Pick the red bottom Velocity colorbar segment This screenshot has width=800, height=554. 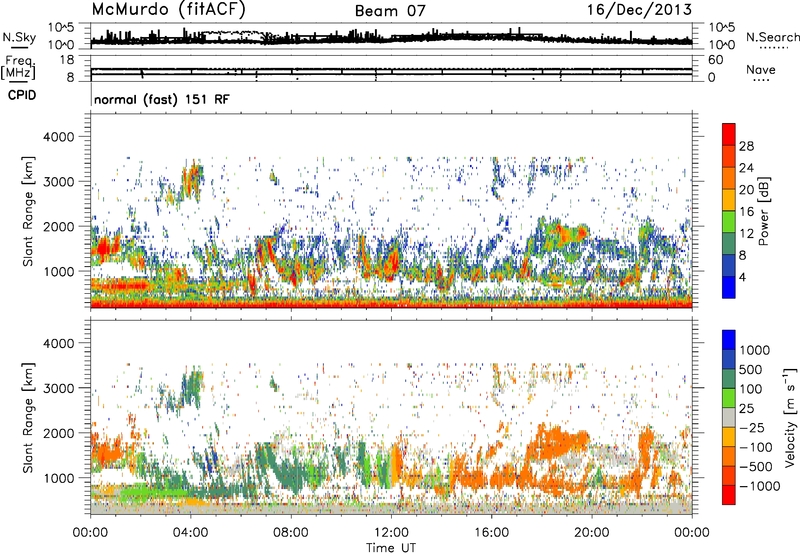tap(729, 495)
